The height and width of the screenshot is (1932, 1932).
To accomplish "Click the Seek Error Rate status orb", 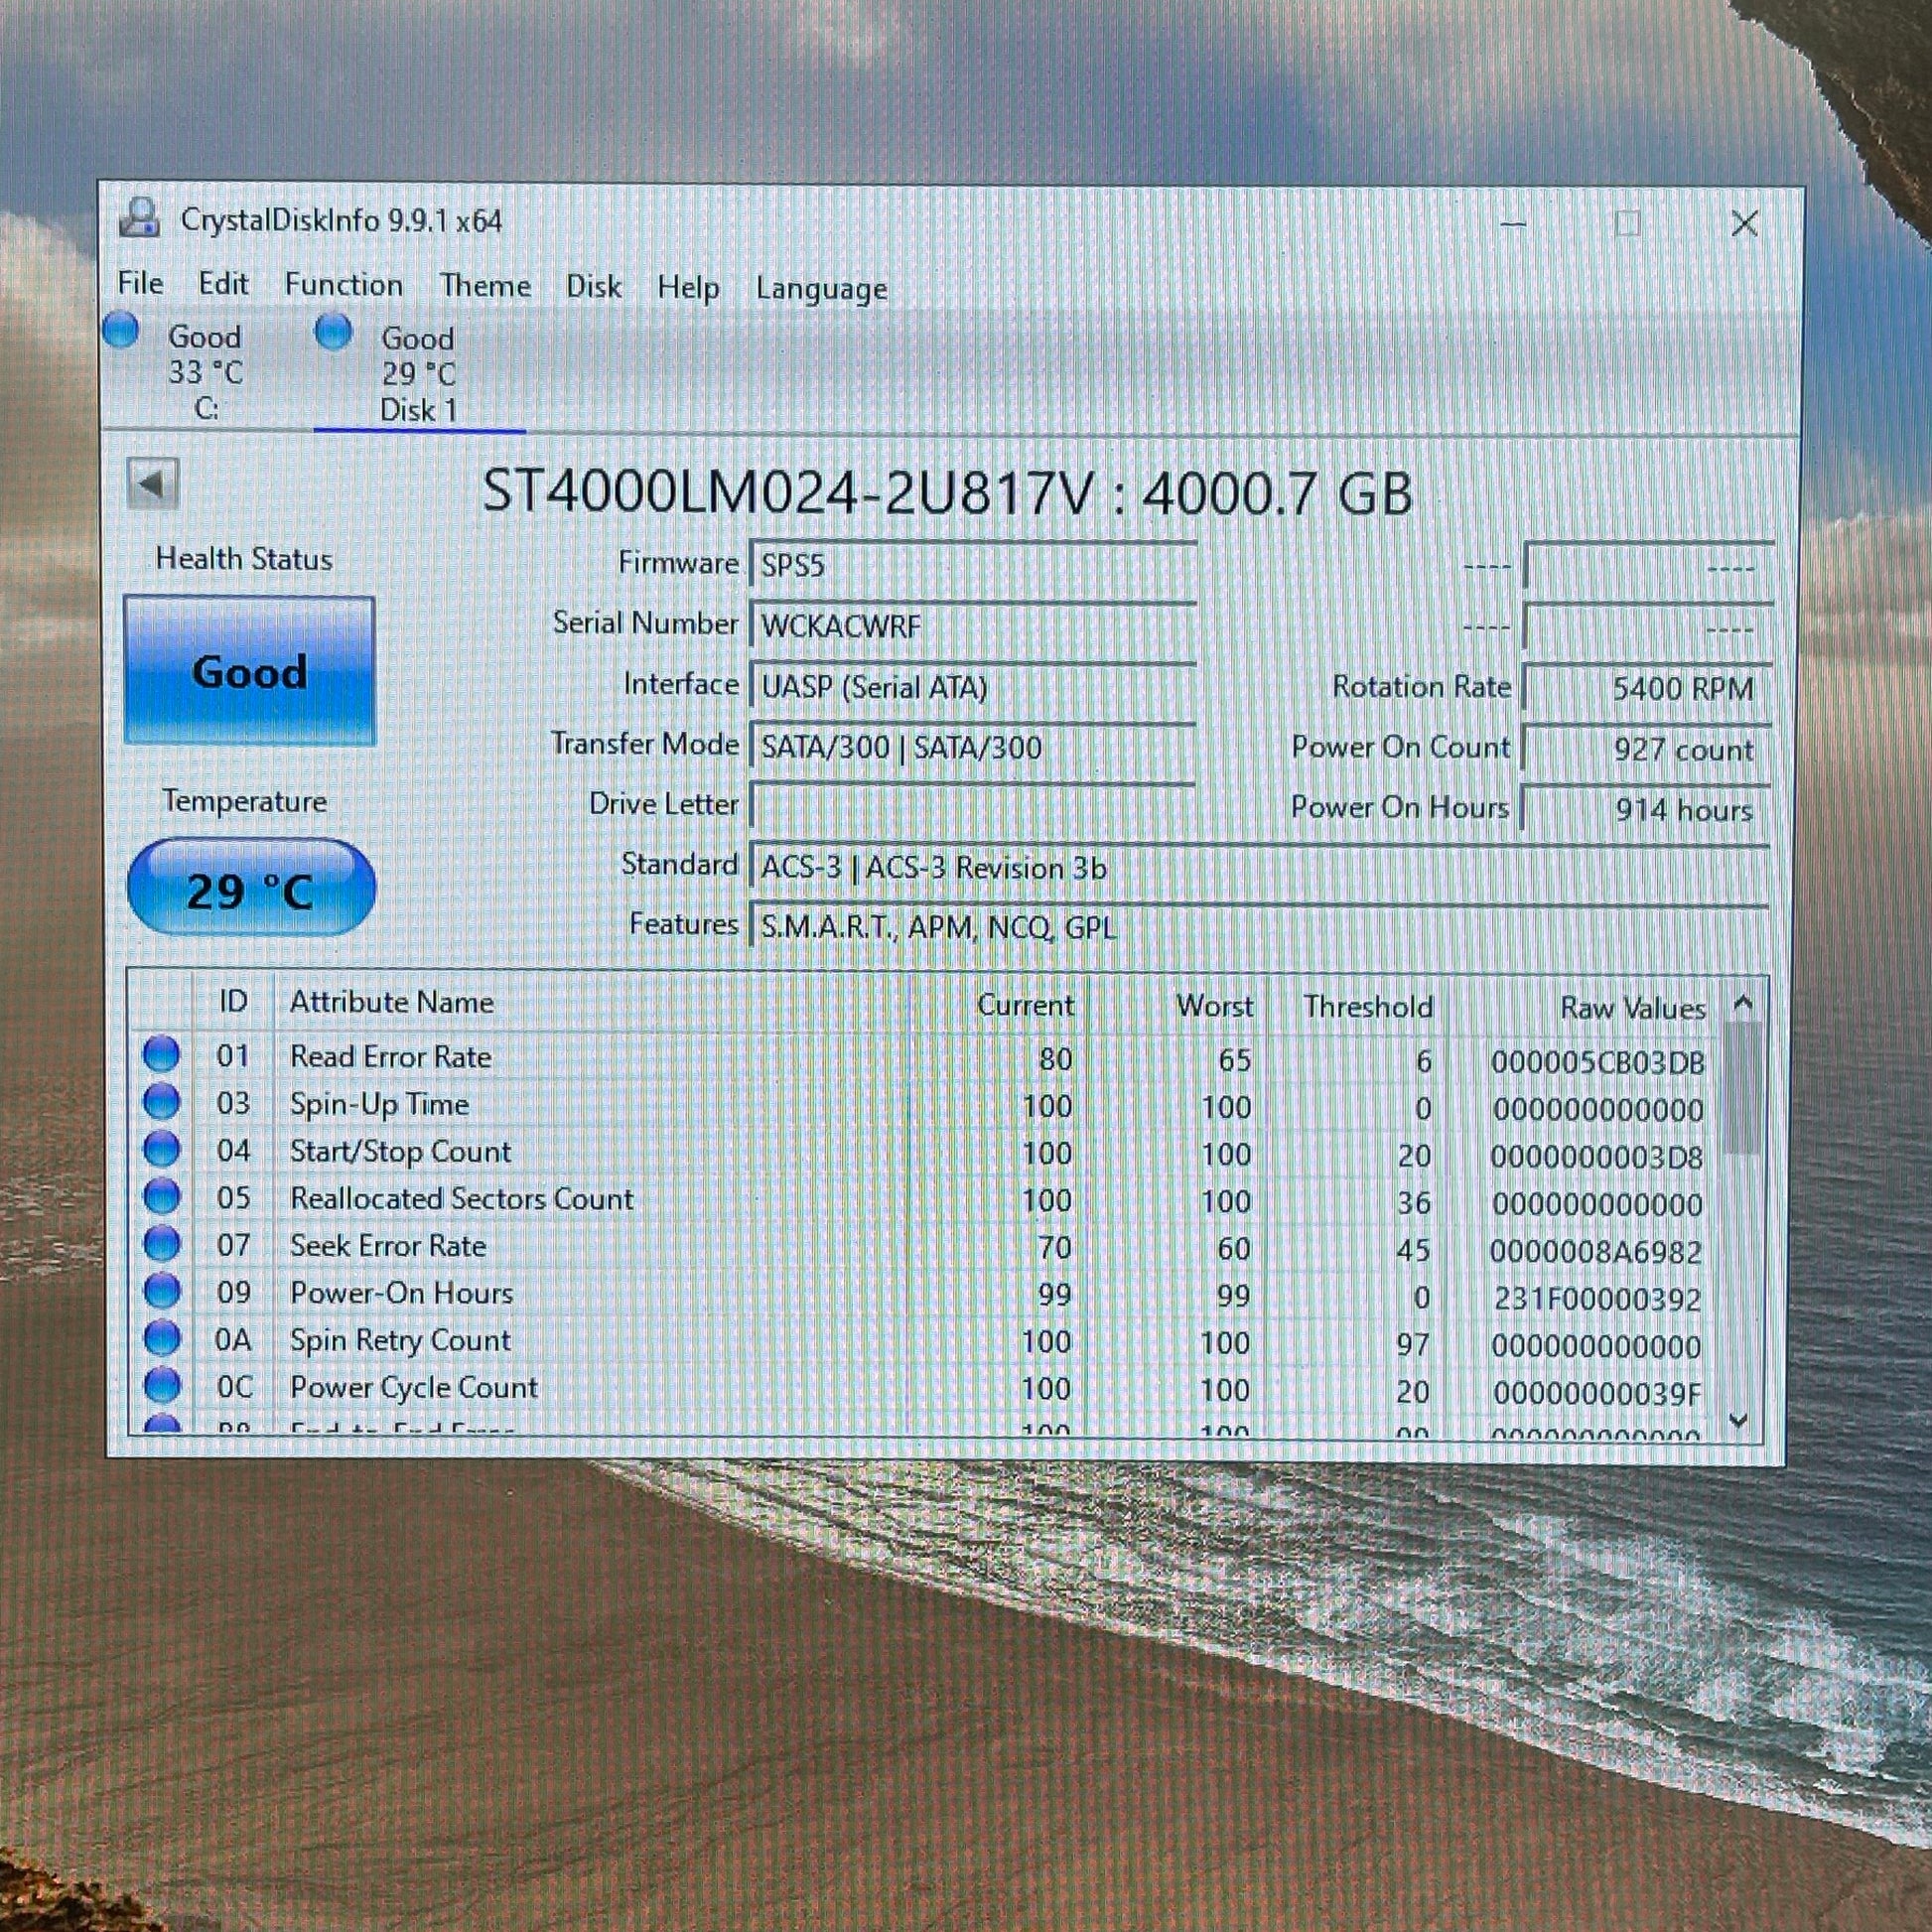I will 161,1244.
